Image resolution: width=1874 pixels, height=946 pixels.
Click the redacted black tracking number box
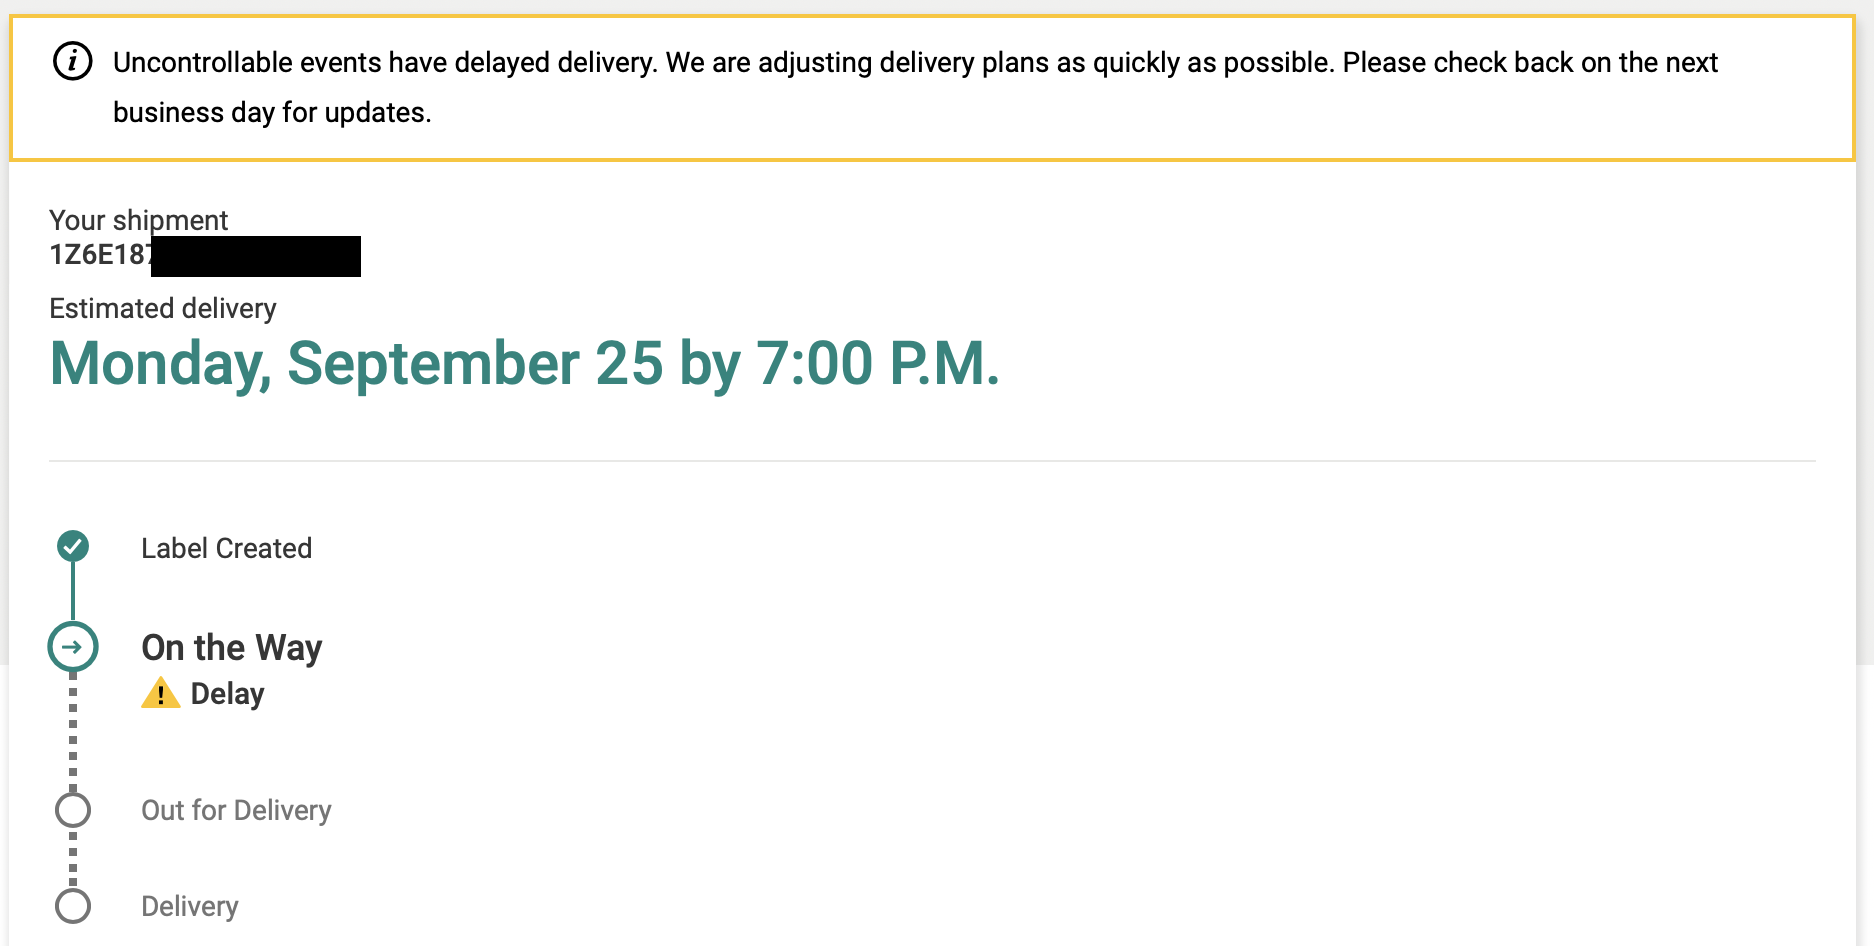point(256,256)
